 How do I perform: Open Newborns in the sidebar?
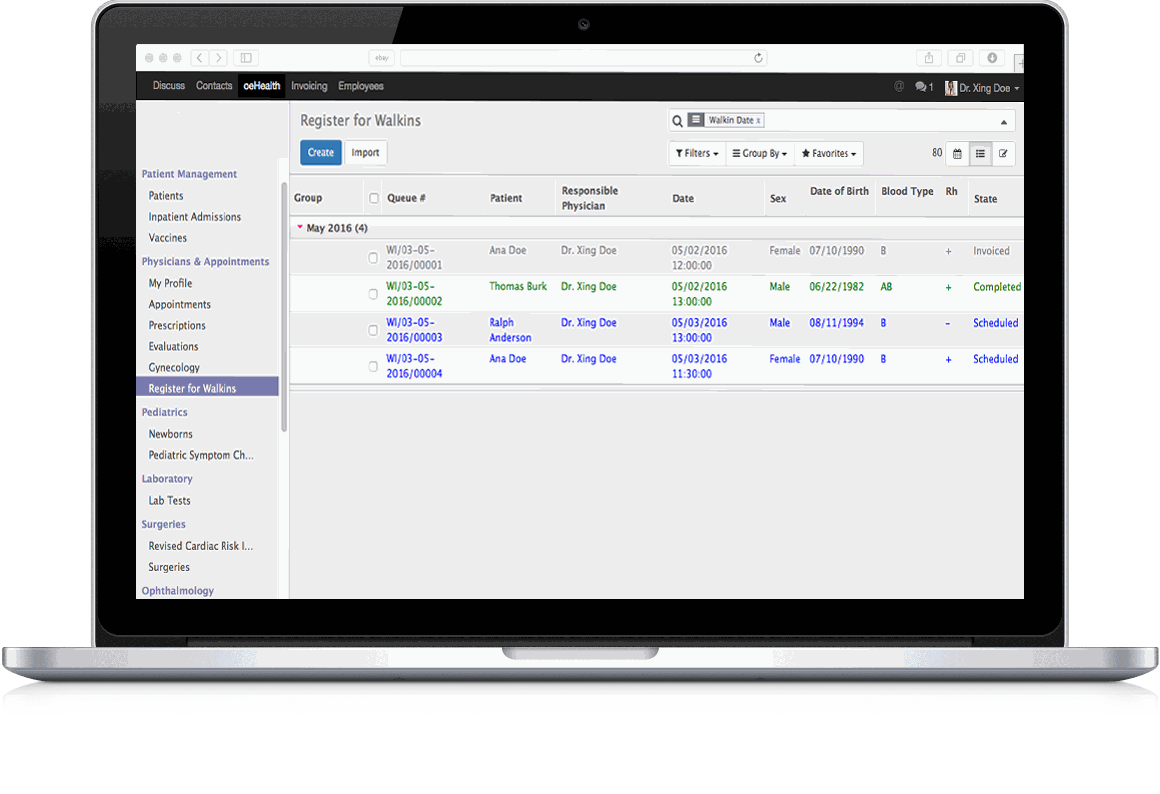(x=170, y=434)
